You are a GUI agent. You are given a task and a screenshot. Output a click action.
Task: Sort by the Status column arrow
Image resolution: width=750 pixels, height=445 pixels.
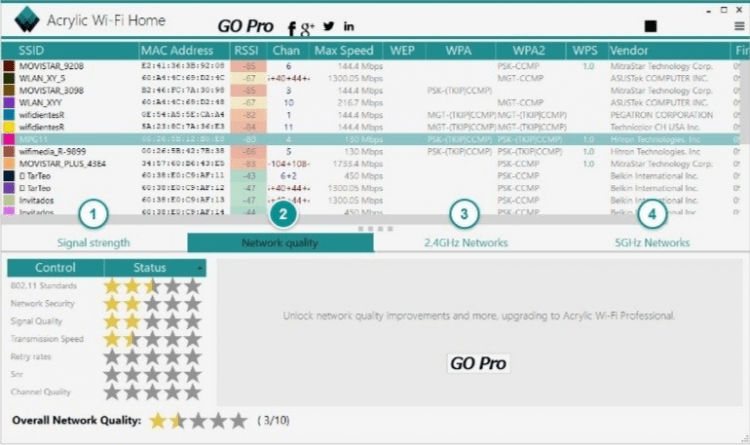tap(200, 268)
